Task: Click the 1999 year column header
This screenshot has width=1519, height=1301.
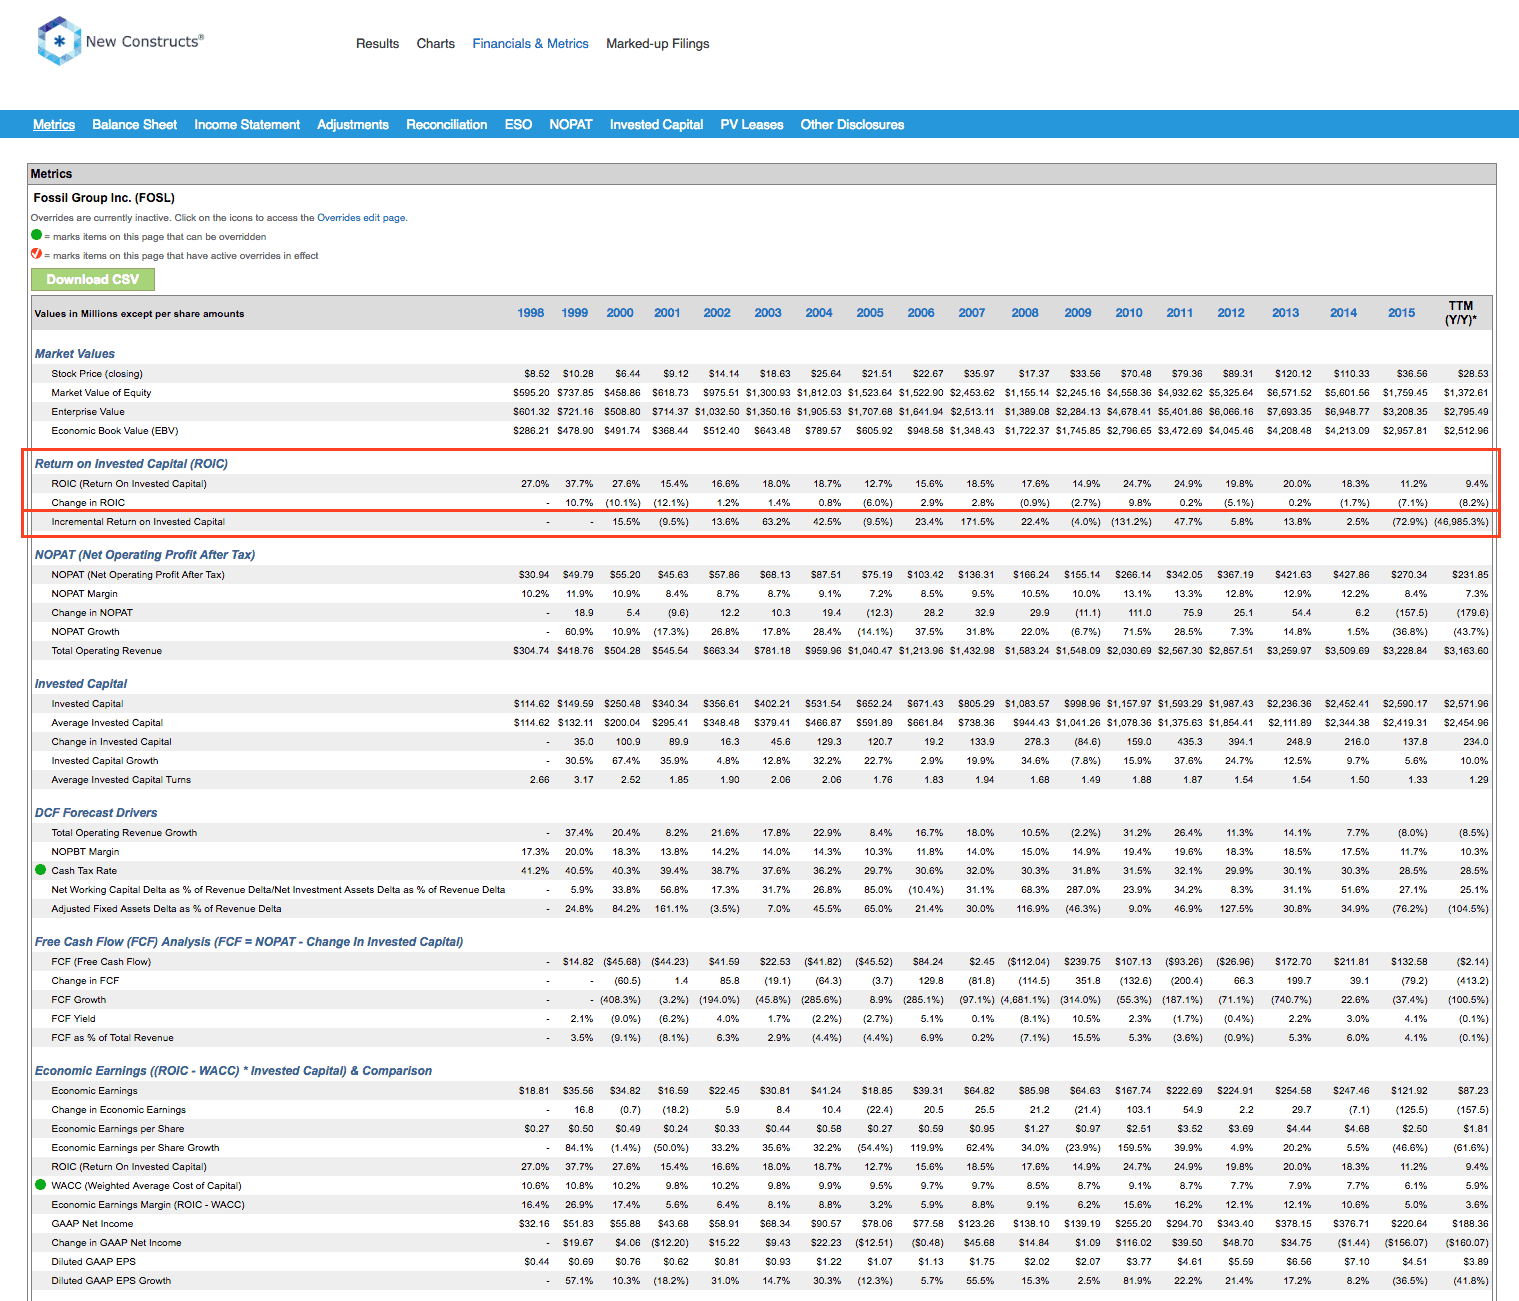Action: click(575, 313)
